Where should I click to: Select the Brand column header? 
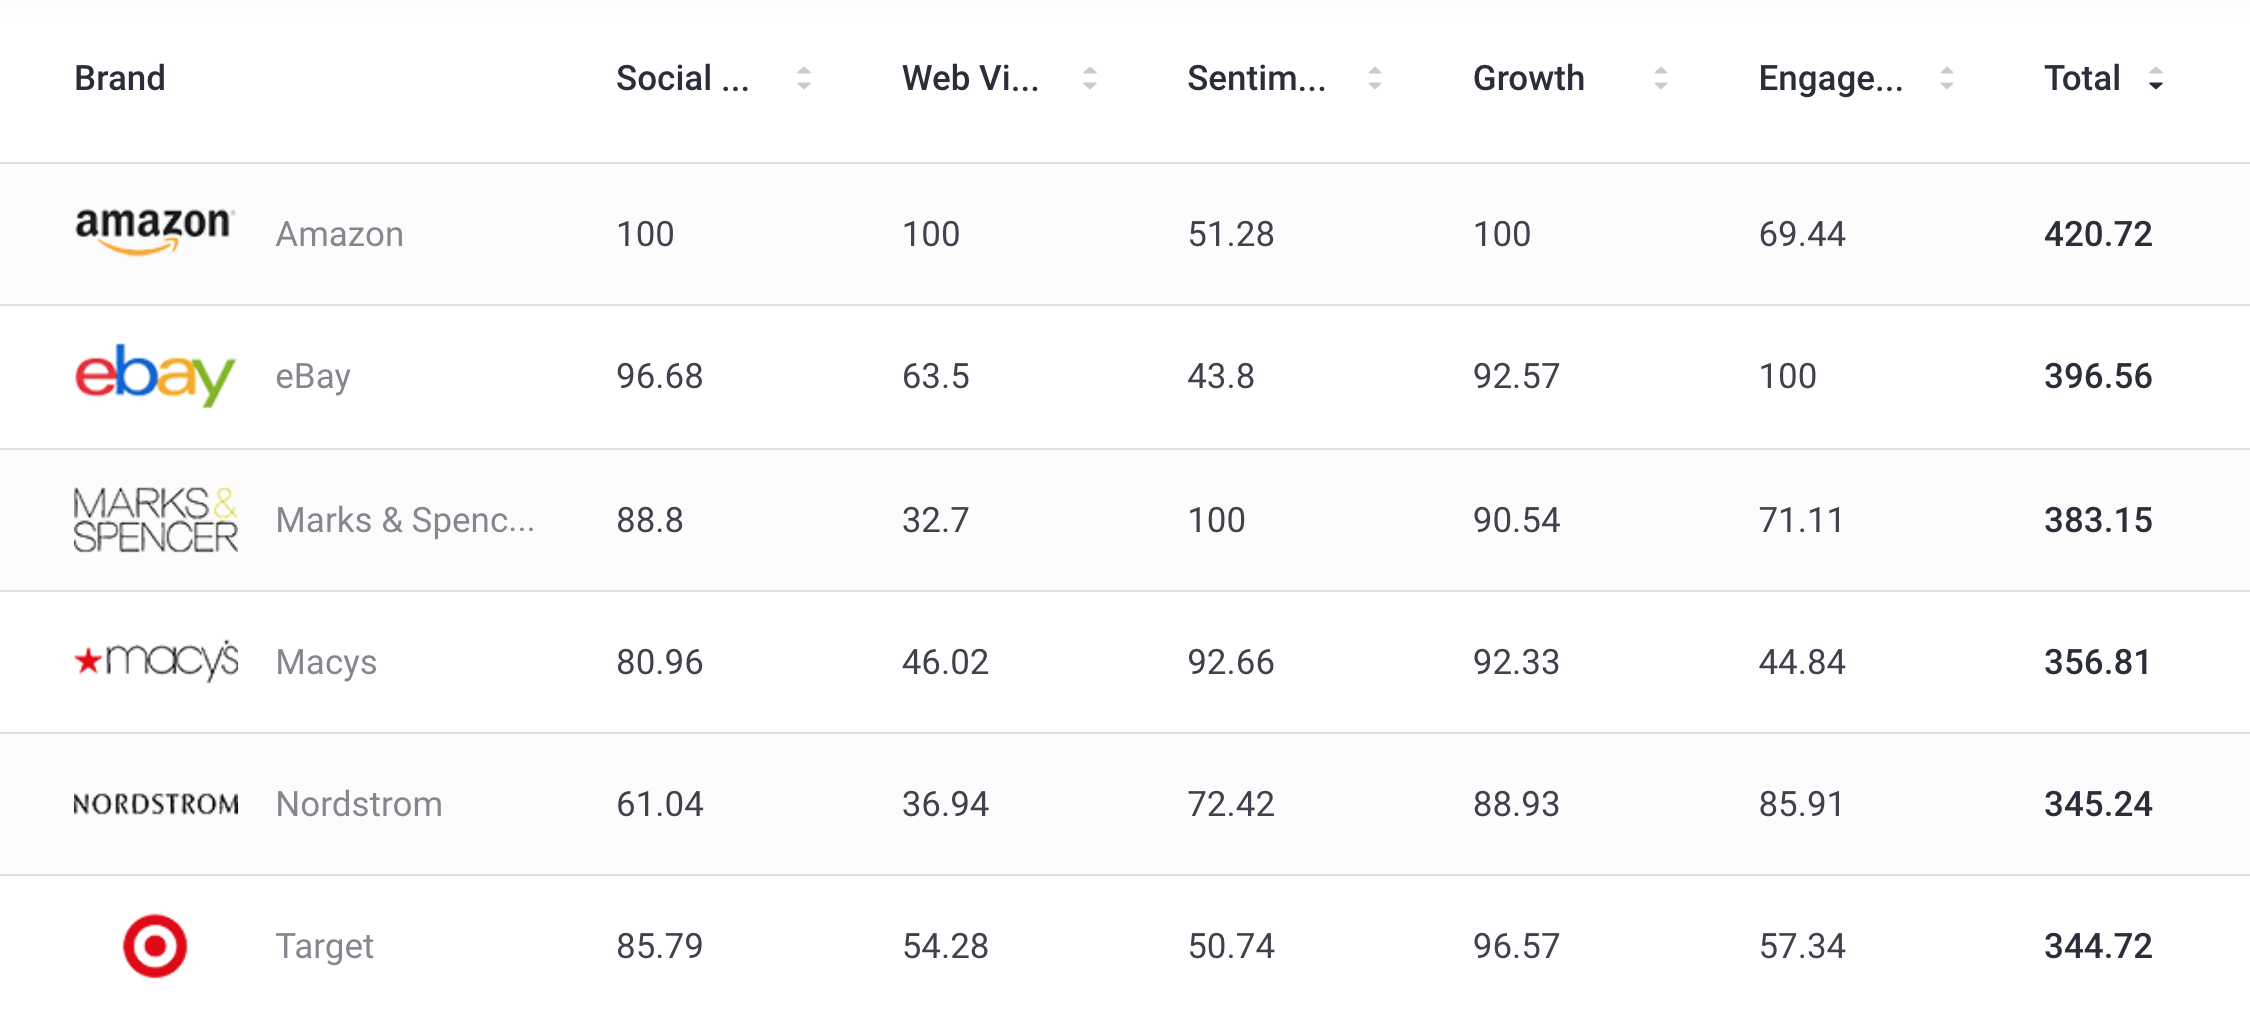point(120,78)
